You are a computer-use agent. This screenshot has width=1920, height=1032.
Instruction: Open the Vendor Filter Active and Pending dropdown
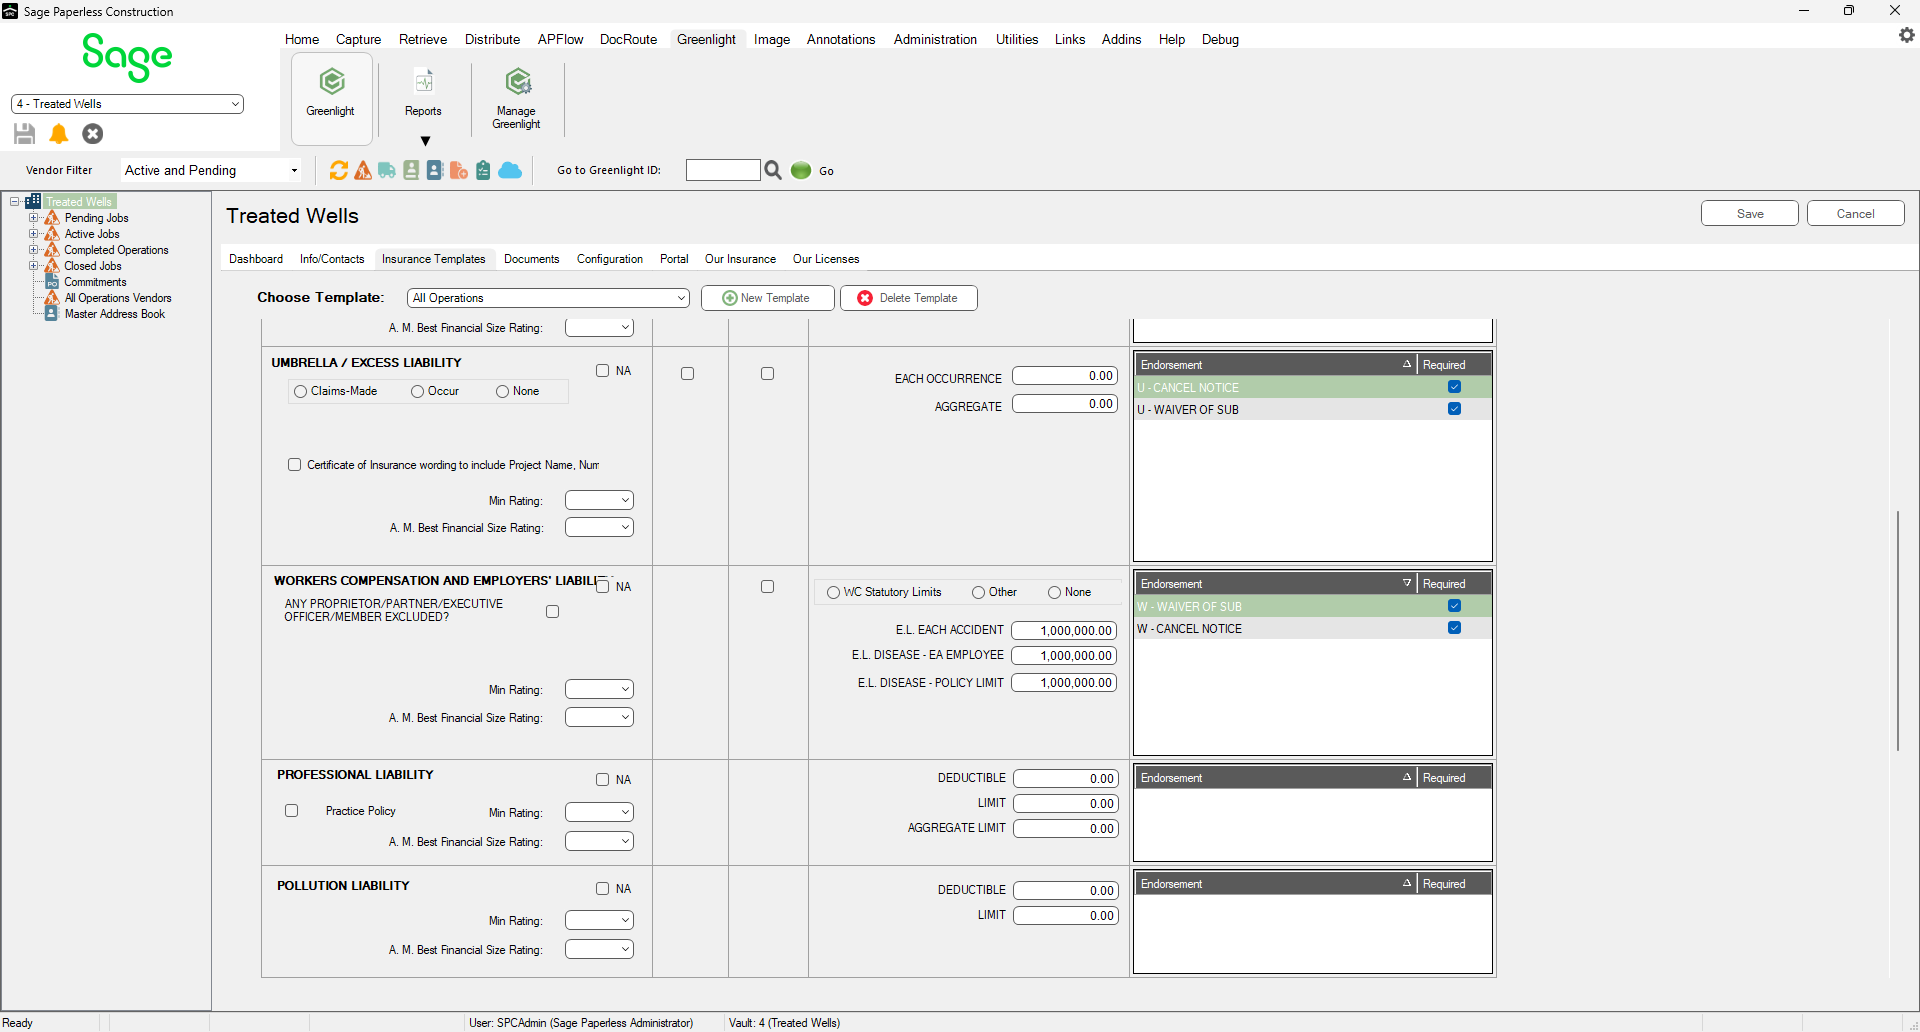pos(211,171)
